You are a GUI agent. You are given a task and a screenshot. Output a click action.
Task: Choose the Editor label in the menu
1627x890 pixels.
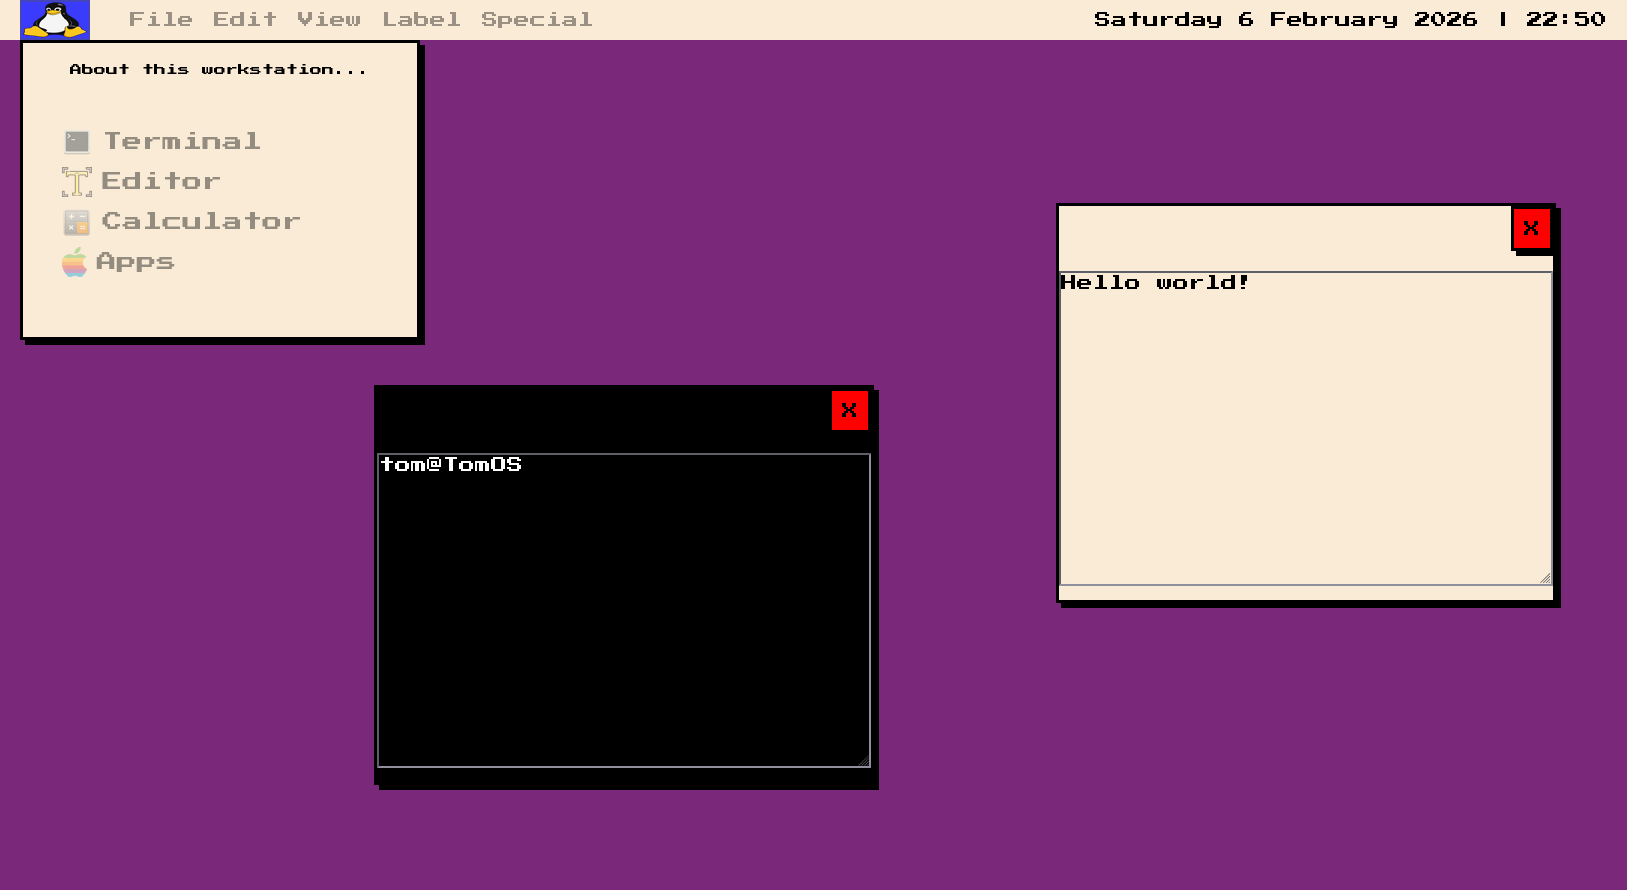pyautogui.click(x=161, y=181)
